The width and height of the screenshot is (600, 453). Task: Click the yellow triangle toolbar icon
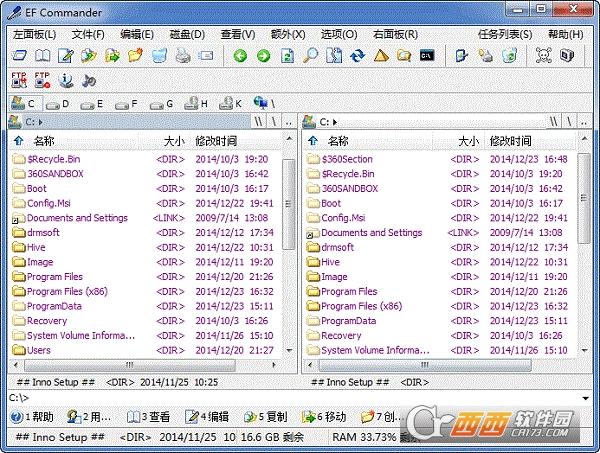(381, 56)
